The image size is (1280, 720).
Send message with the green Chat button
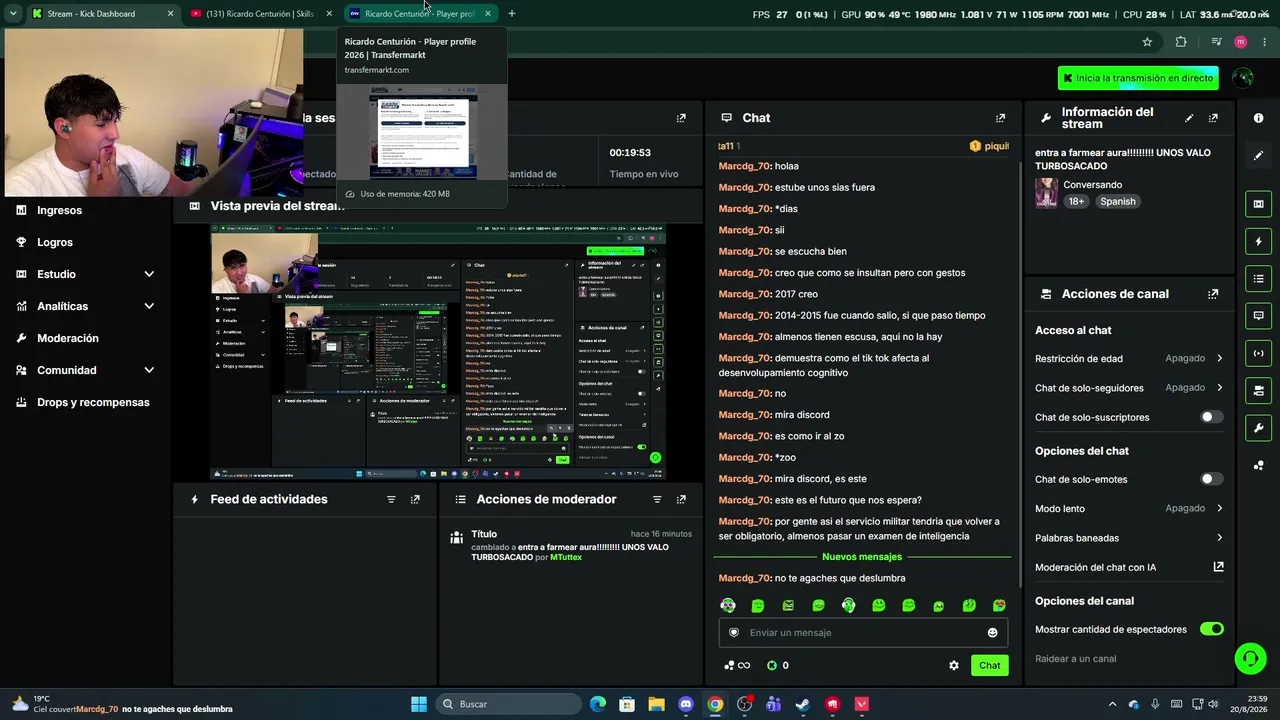(x=989, y=665)
